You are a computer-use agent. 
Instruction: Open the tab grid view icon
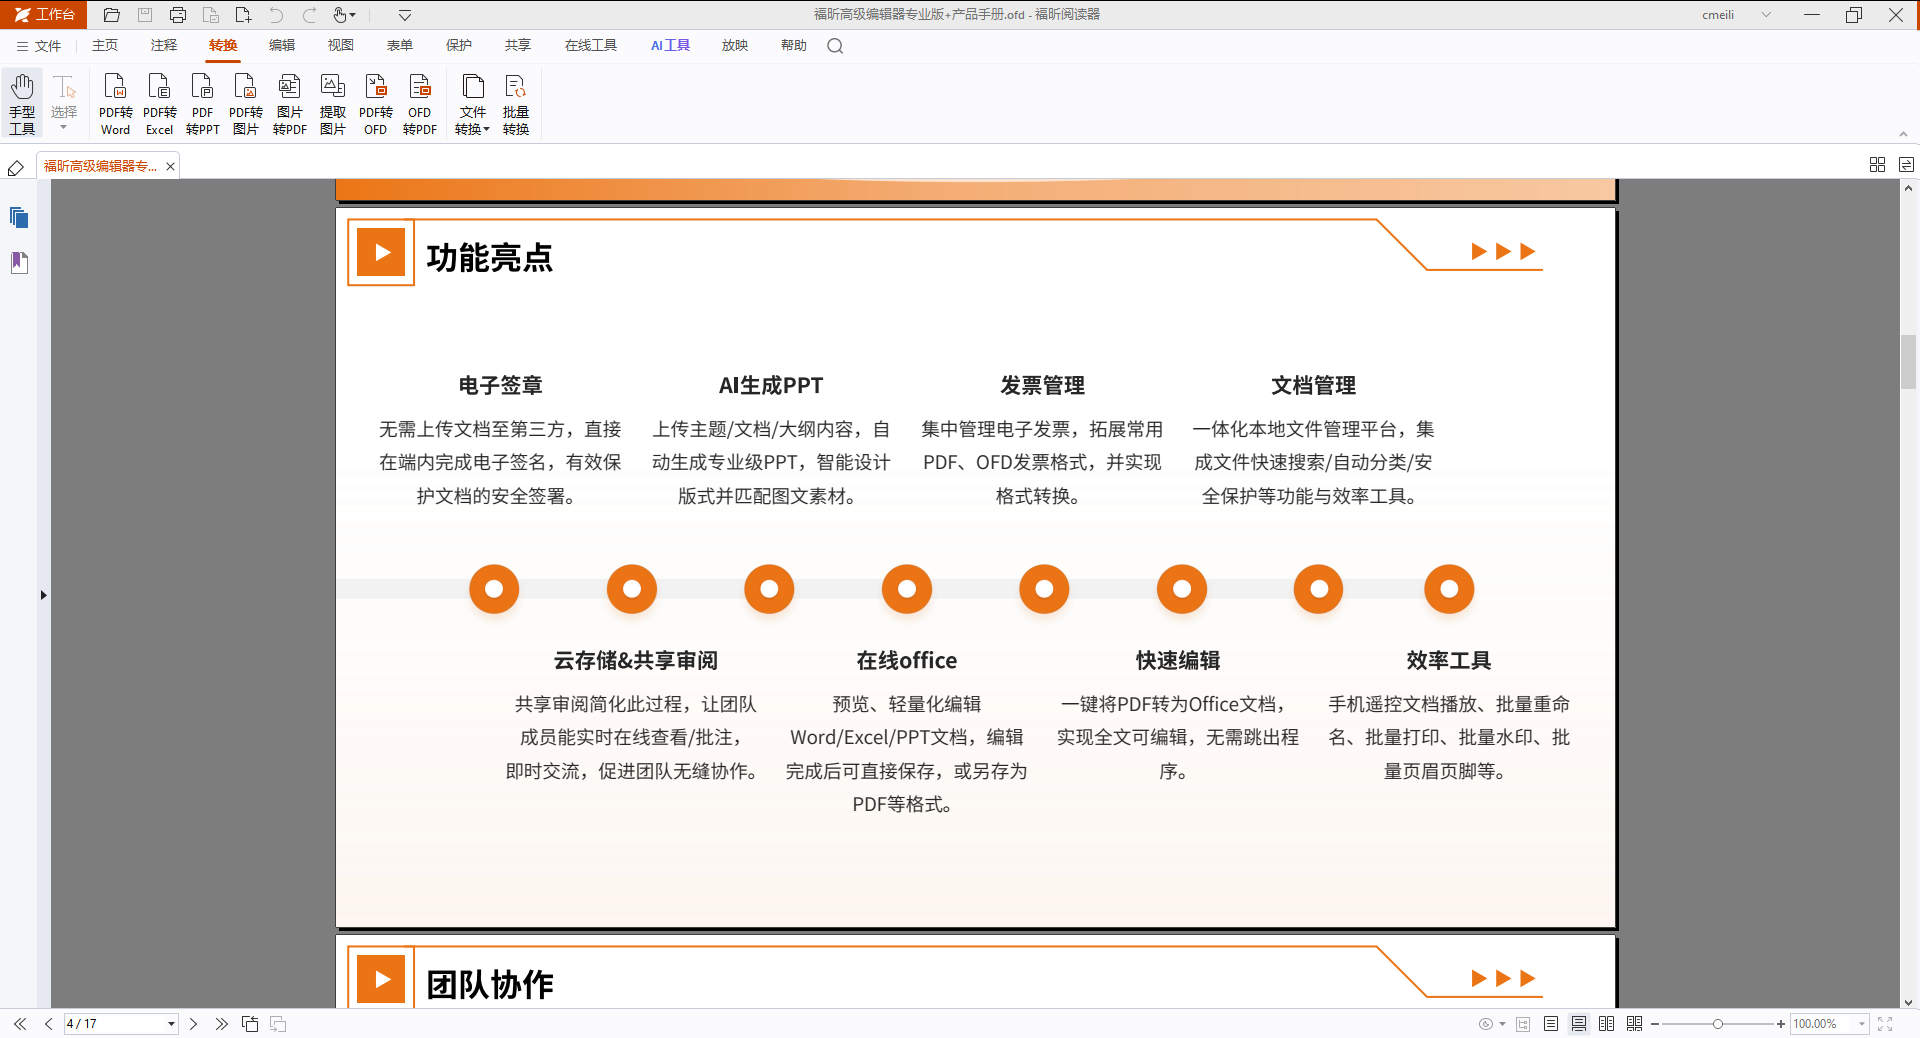click(1878, 165)
